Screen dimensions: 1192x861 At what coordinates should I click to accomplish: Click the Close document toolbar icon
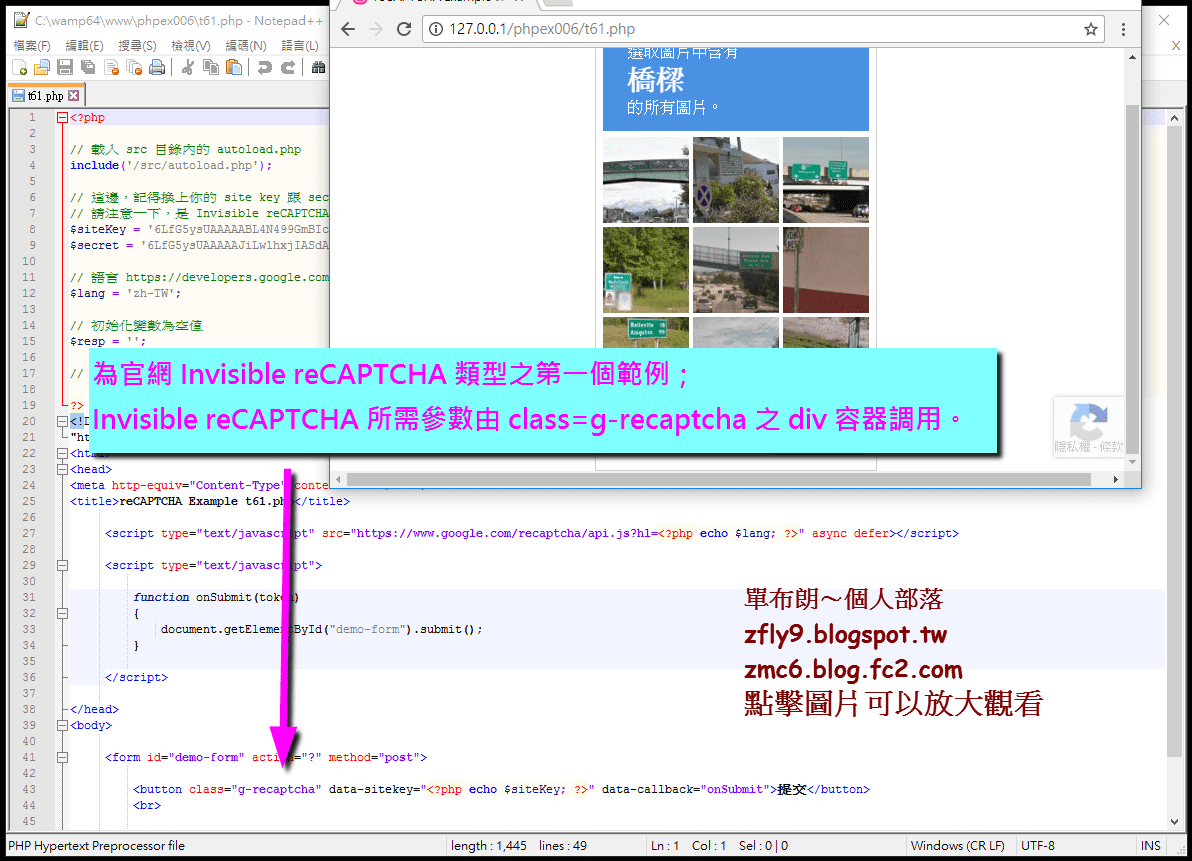click(x=112, y=68)
